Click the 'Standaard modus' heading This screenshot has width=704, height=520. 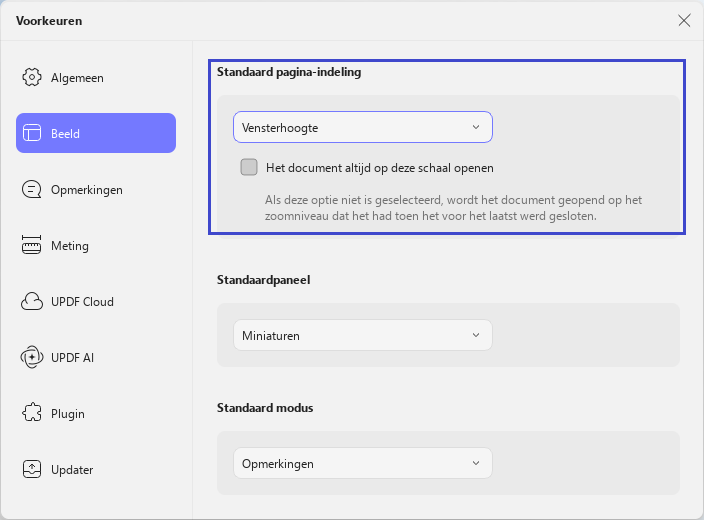[265, 408]
